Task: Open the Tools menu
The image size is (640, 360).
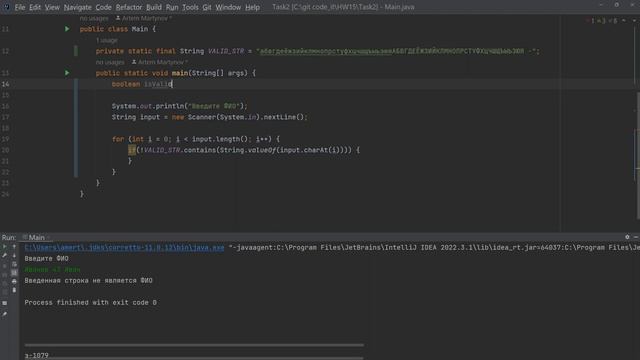Action: pos(190,7)
